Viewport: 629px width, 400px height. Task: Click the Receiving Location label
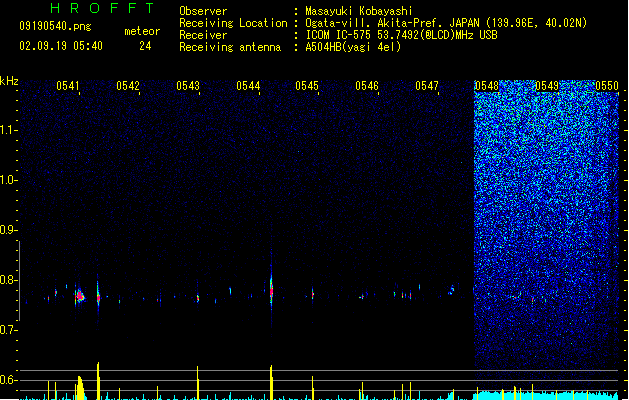[x=233, y=23]
